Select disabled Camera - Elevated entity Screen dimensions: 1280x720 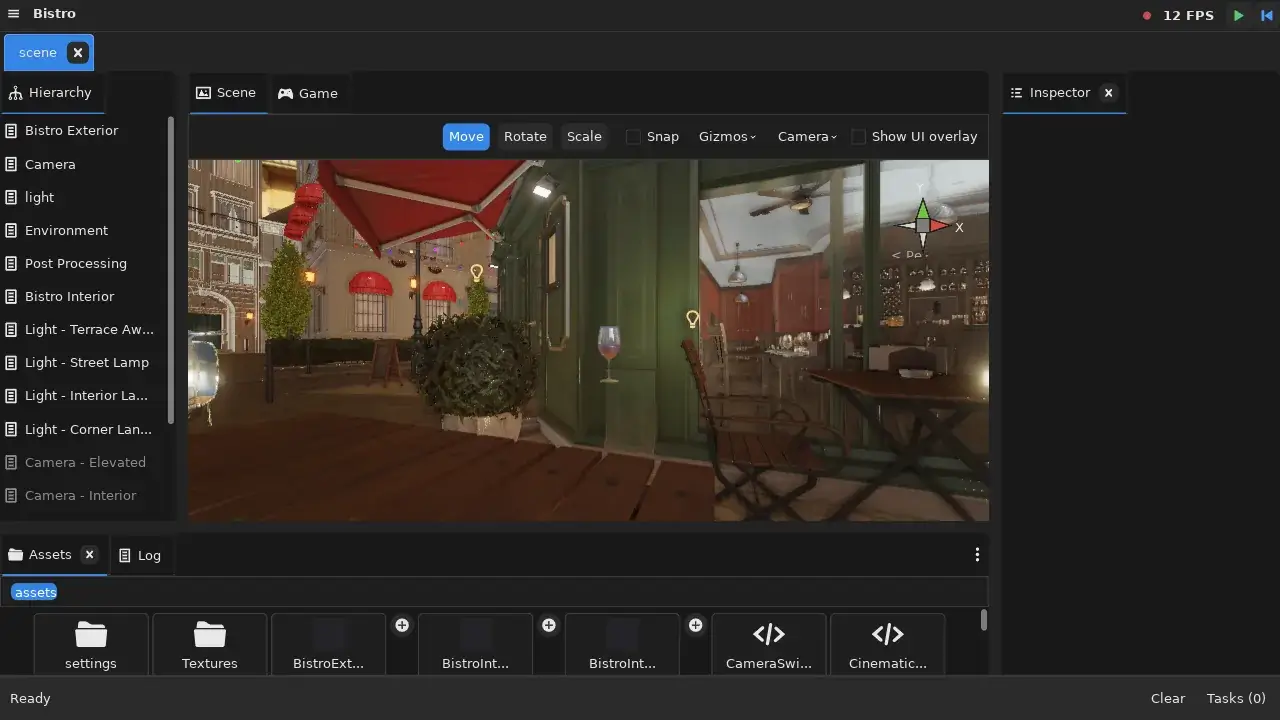(x=85, y=462)
